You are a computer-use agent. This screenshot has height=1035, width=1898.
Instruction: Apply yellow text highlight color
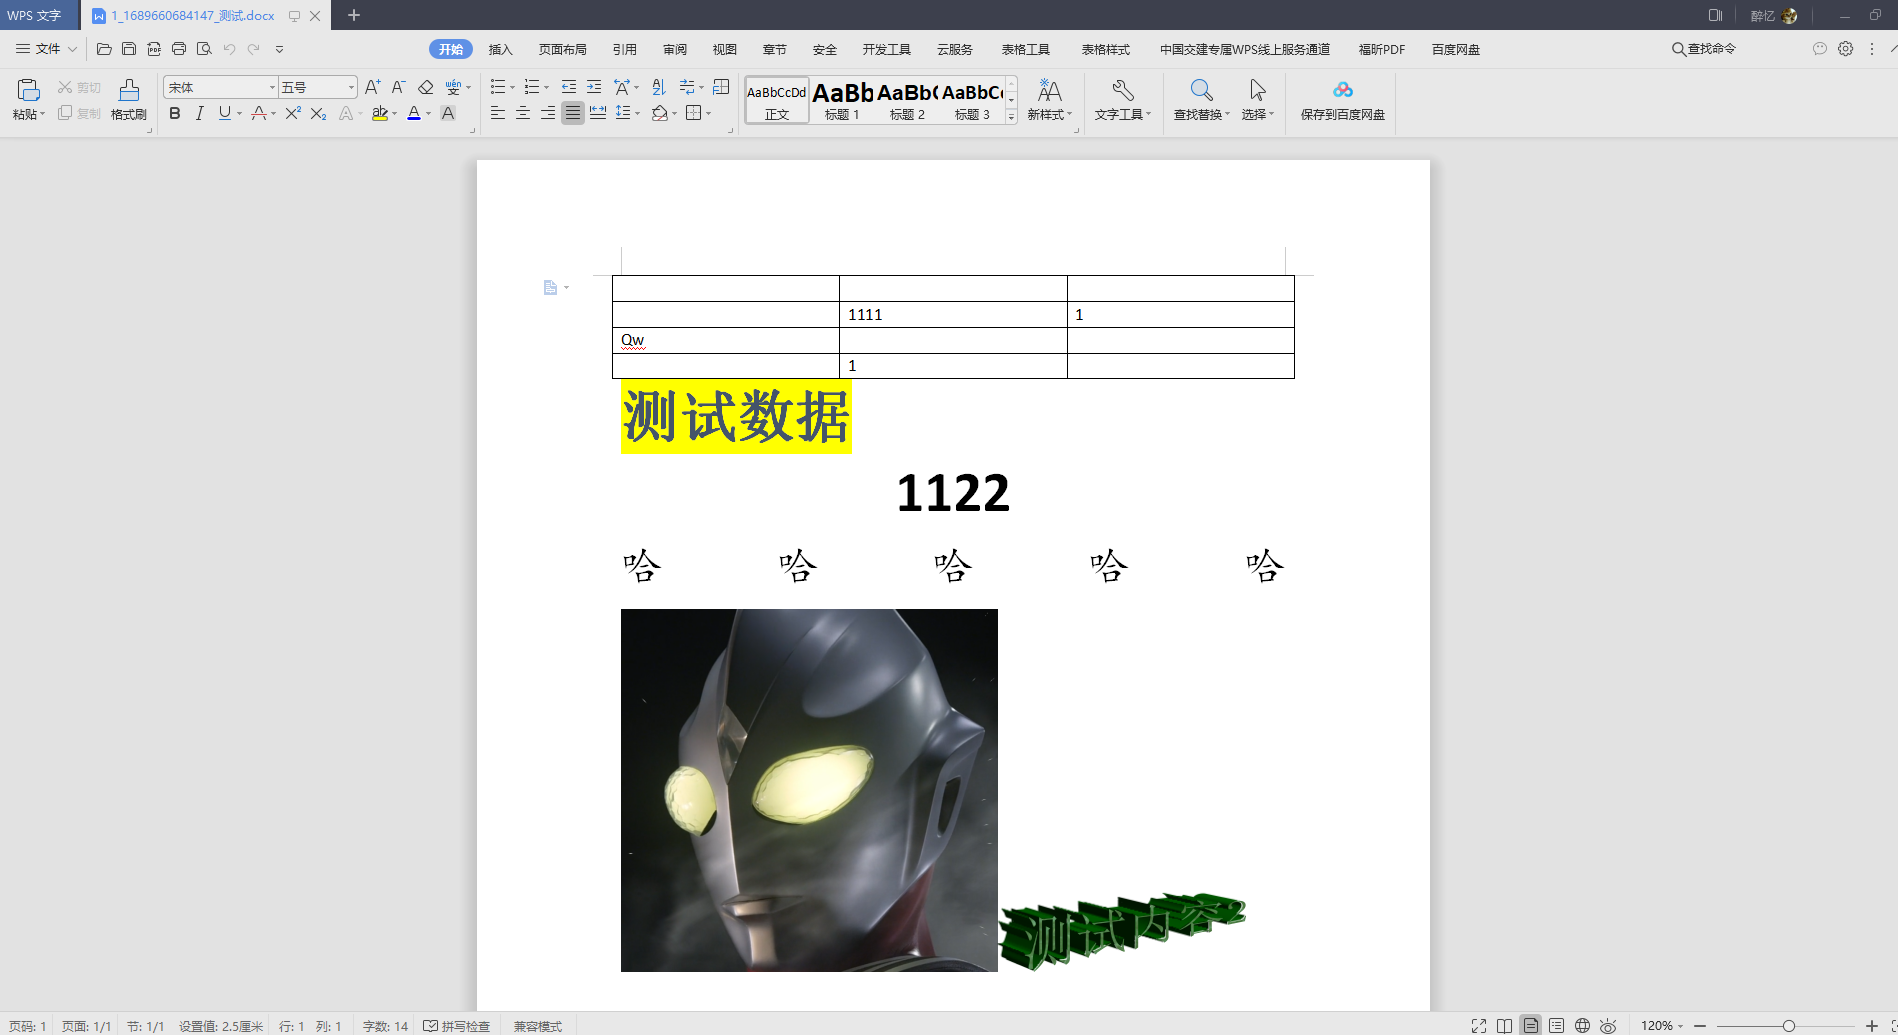pyautogui.click(x=379, y=114)
